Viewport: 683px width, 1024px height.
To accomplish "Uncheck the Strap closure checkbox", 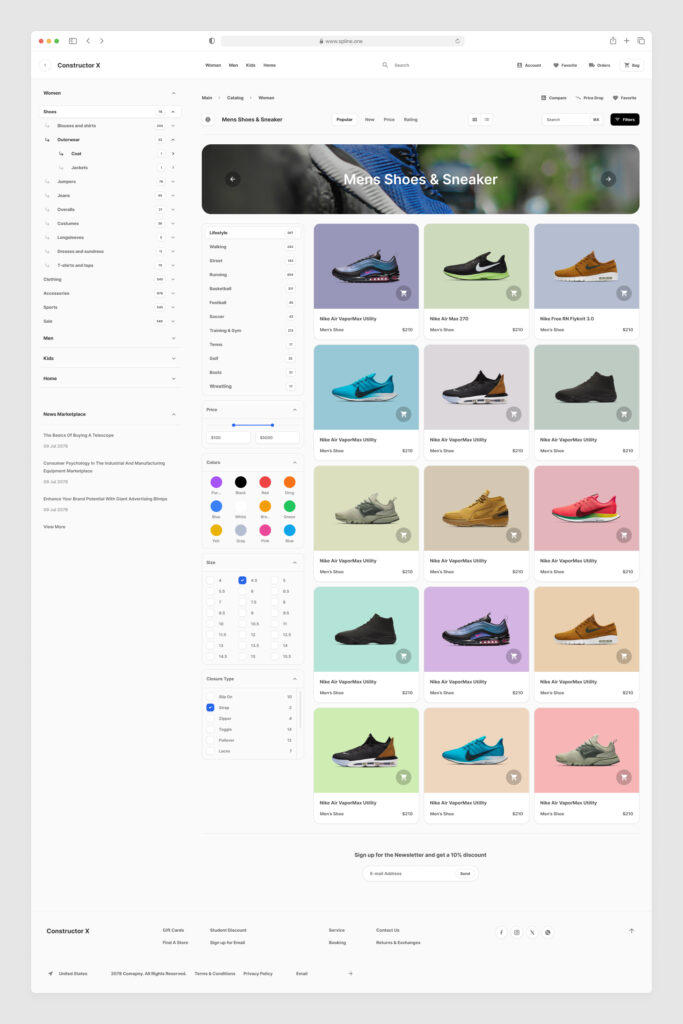I will tap(210, 707).
